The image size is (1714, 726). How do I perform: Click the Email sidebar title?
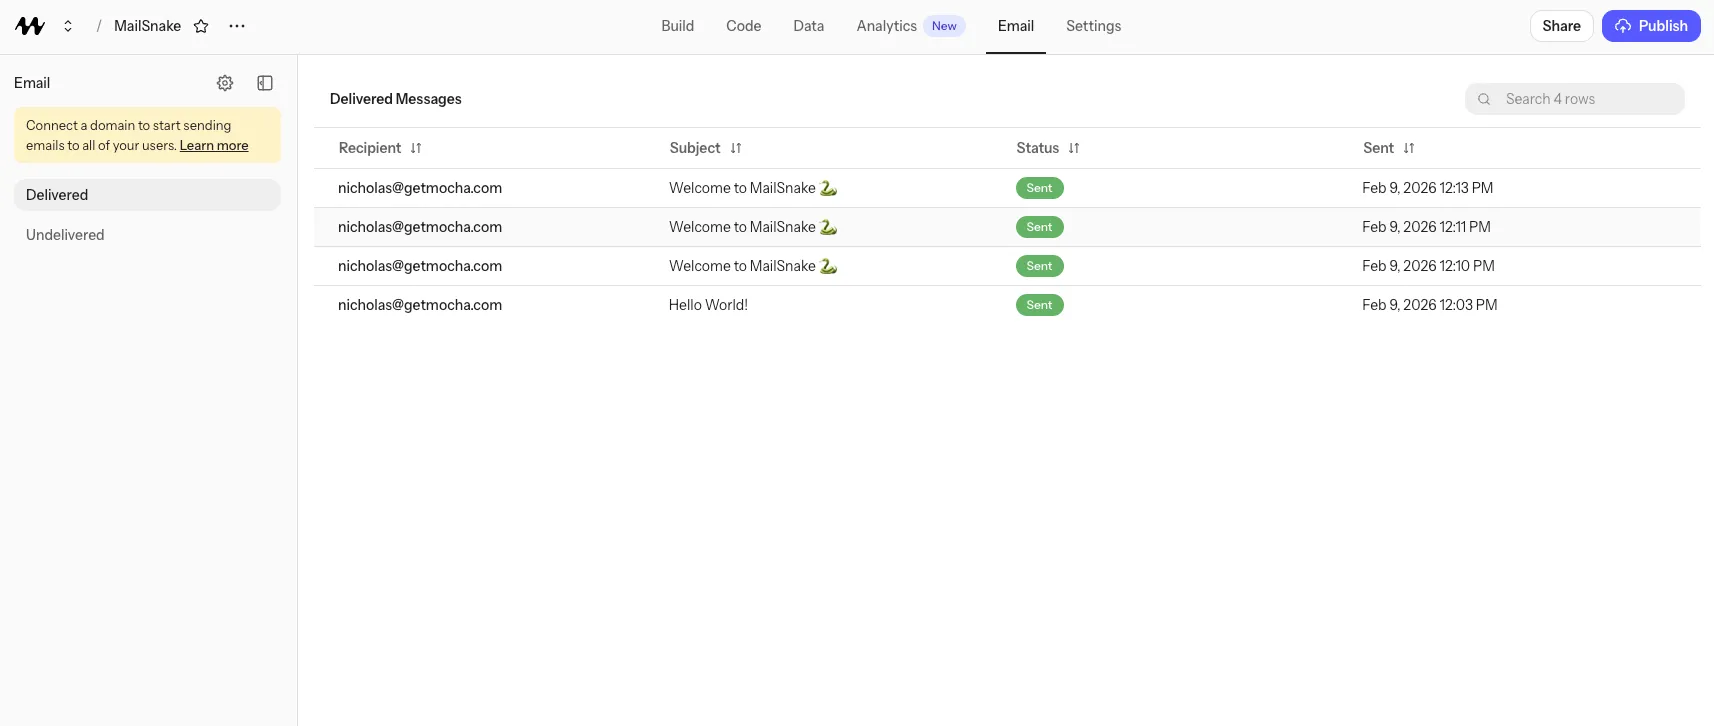[32, 83]
